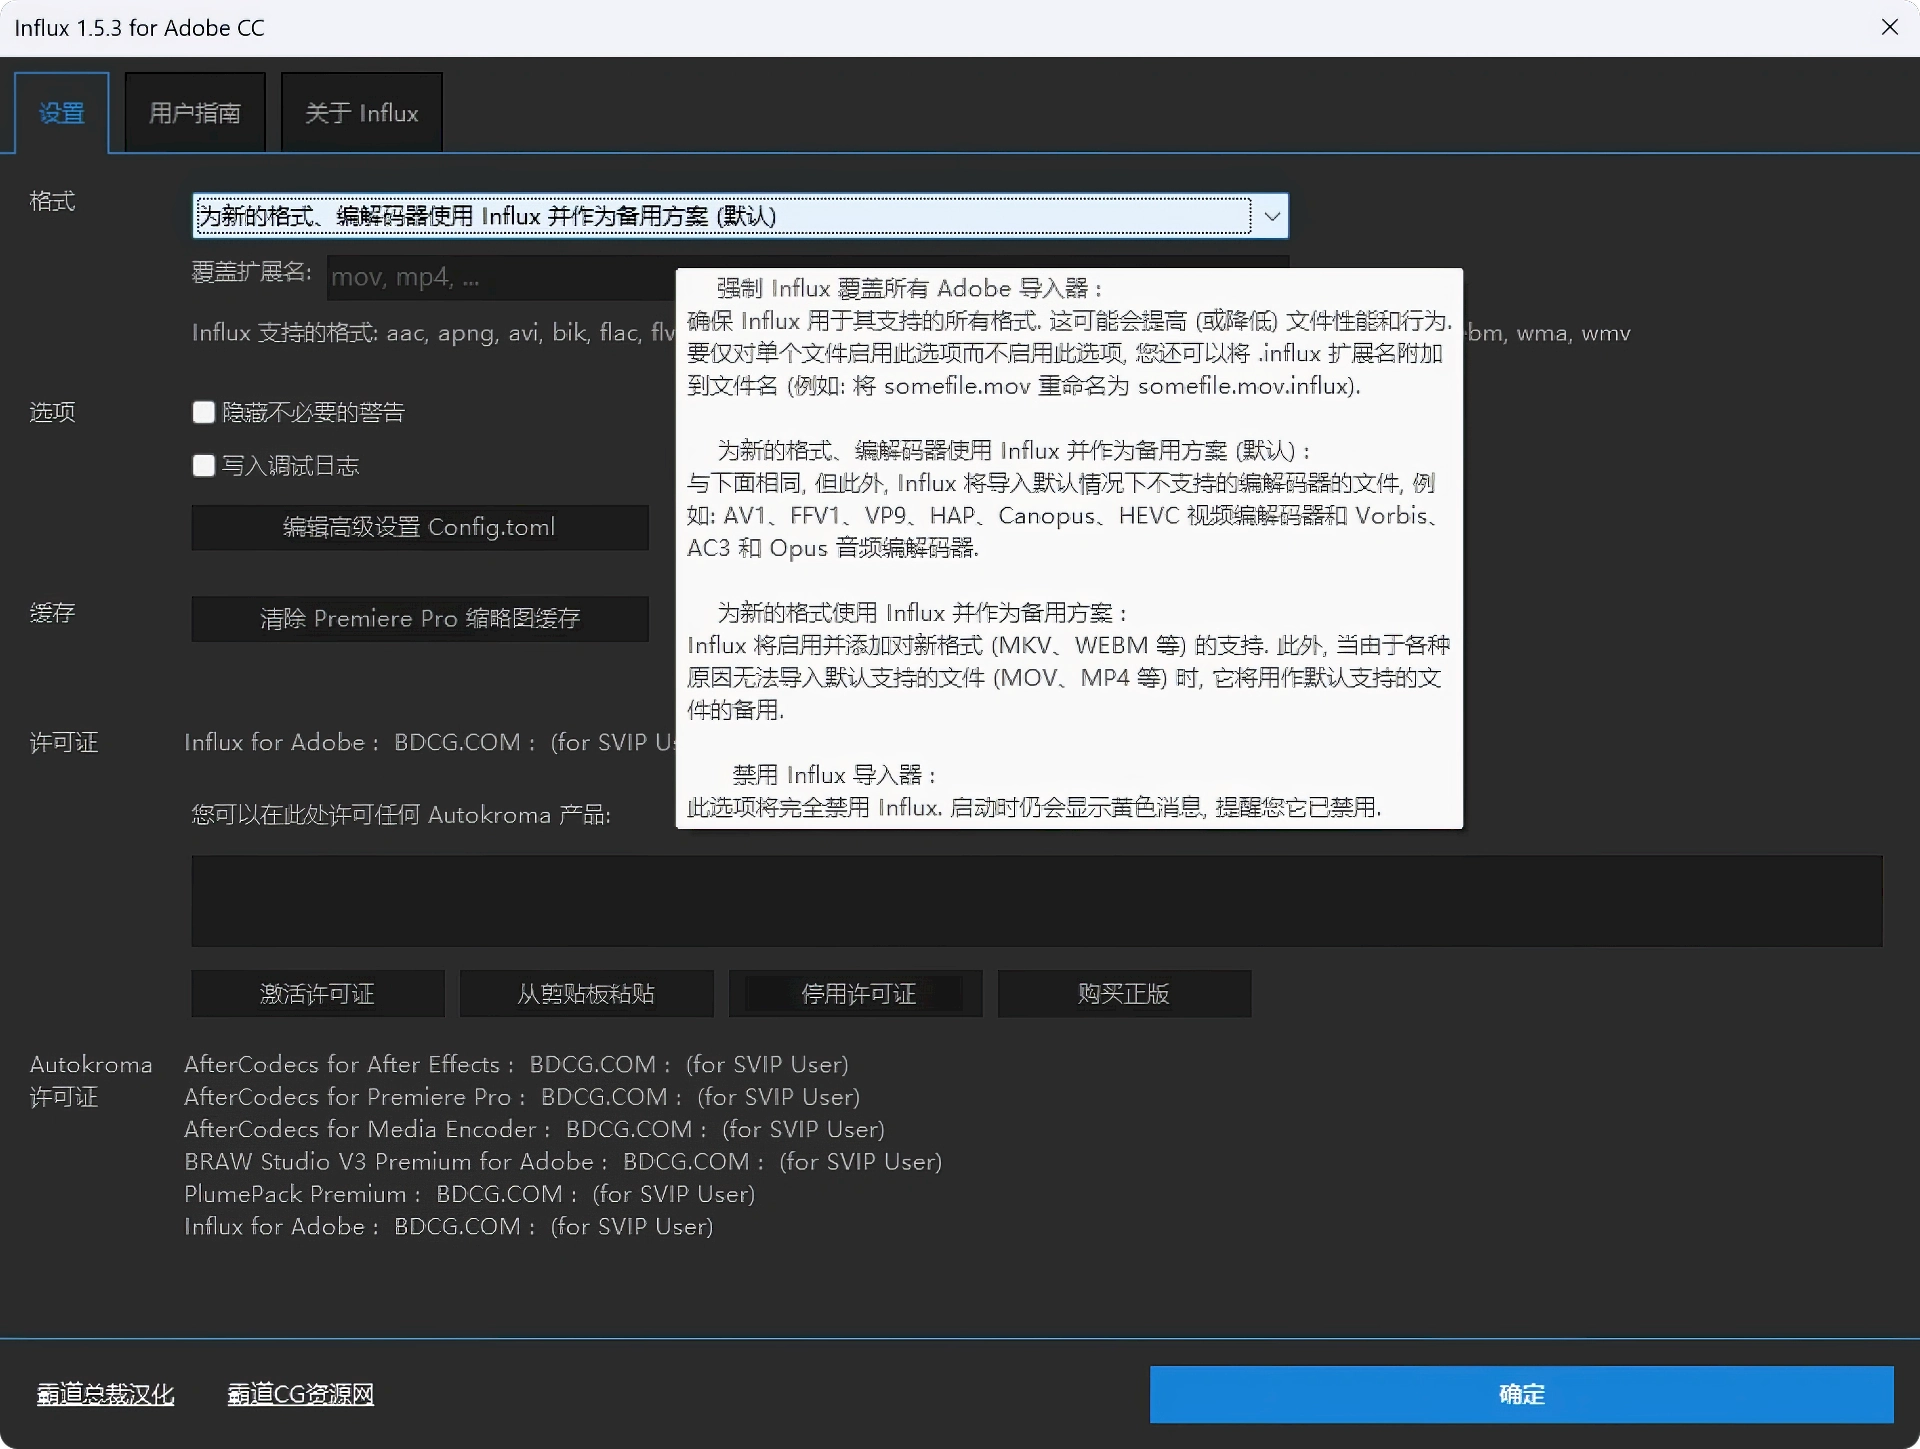Click 激活许可证 button

318,993
